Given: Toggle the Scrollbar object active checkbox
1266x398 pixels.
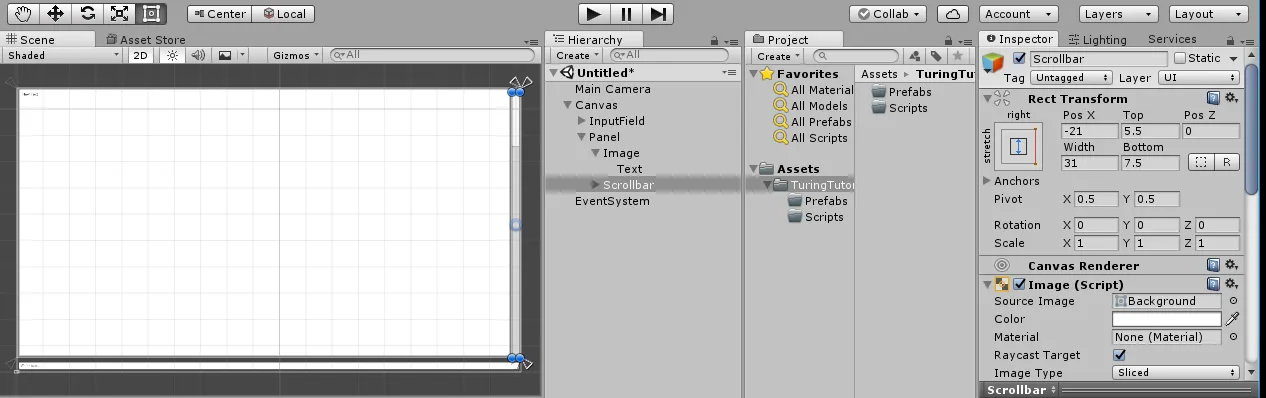Looking at the screenshot, I should [1019, 59].
